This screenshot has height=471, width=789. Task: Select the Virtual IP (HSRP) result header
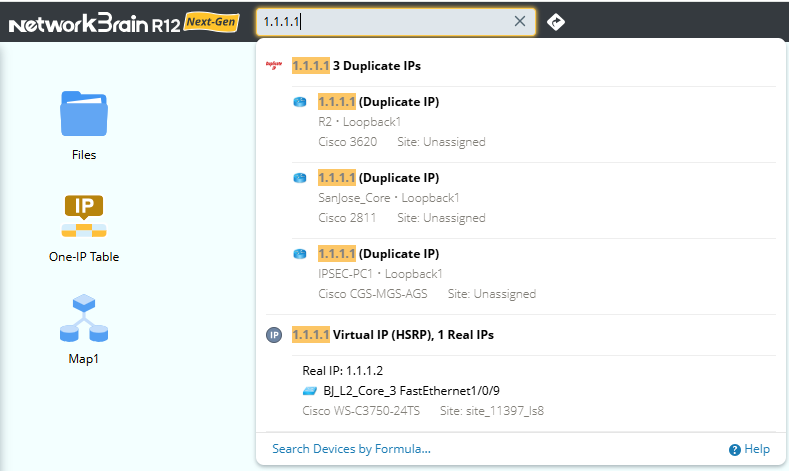click(x=392, y=335)
